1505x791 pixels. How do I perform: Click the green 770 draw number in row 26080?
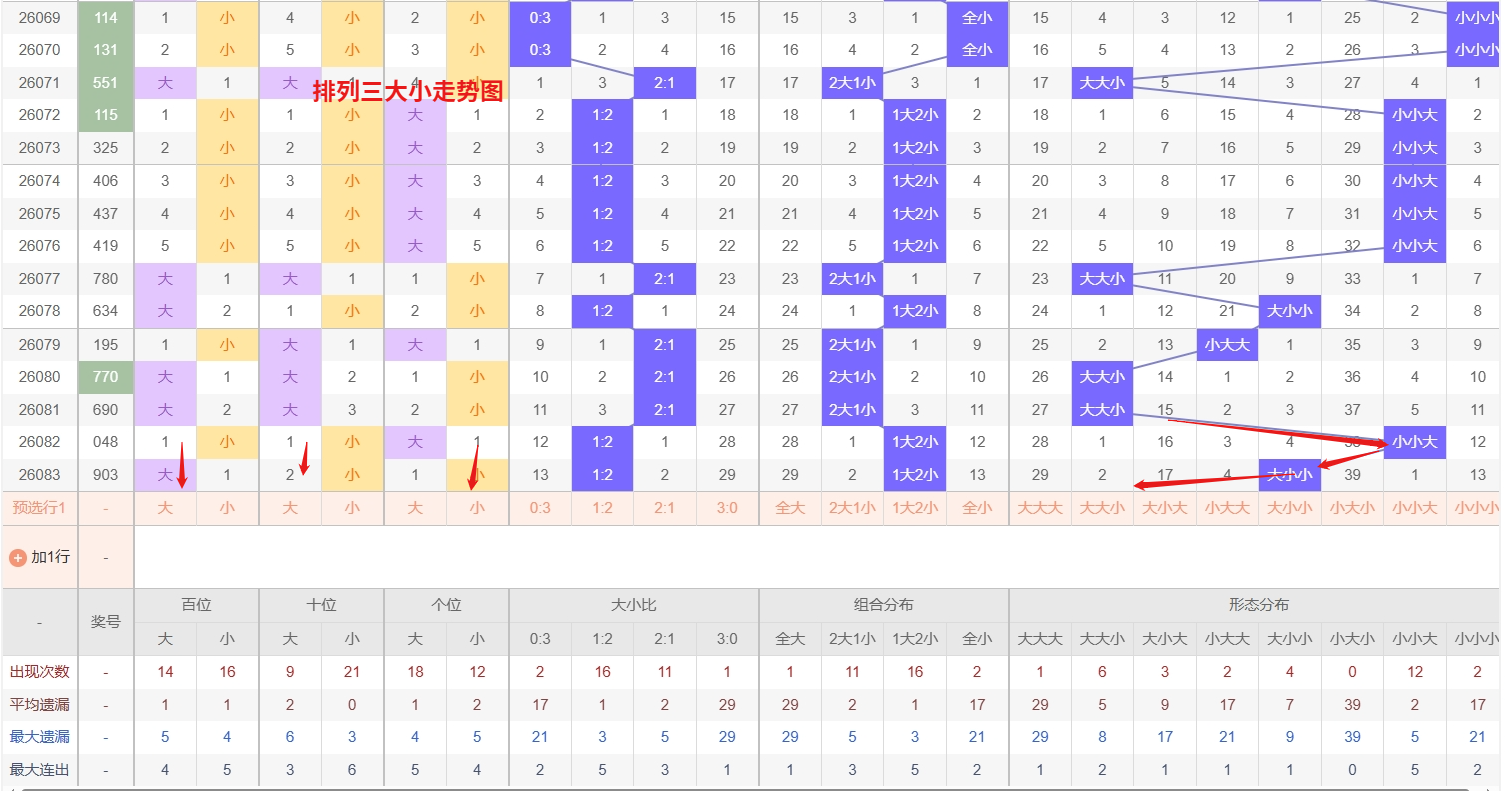(106, 377)
